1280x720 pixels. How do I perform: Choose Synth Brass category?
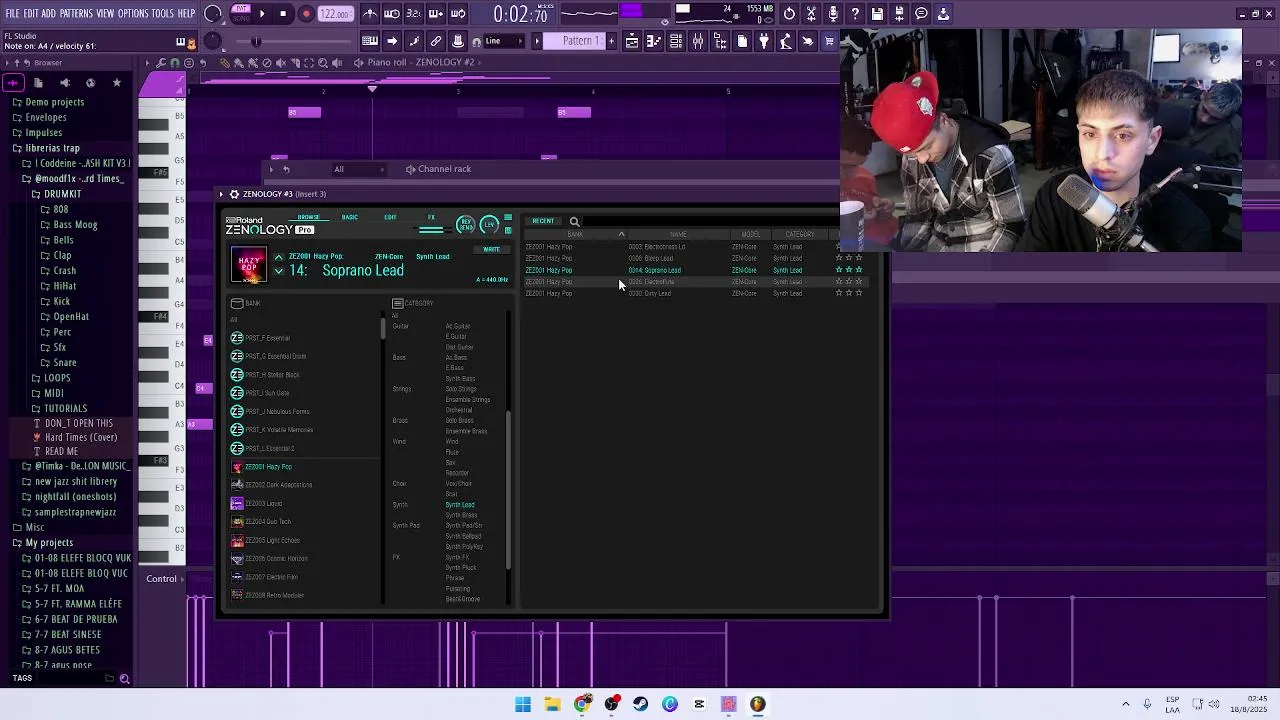tap(461, 515)
